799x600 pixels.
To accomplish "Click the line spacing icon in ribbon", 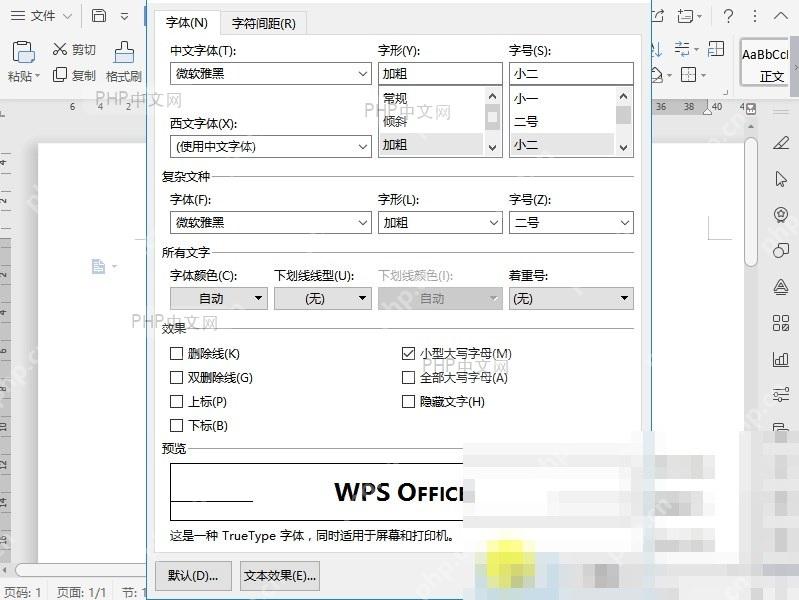I will coord(682,49).
